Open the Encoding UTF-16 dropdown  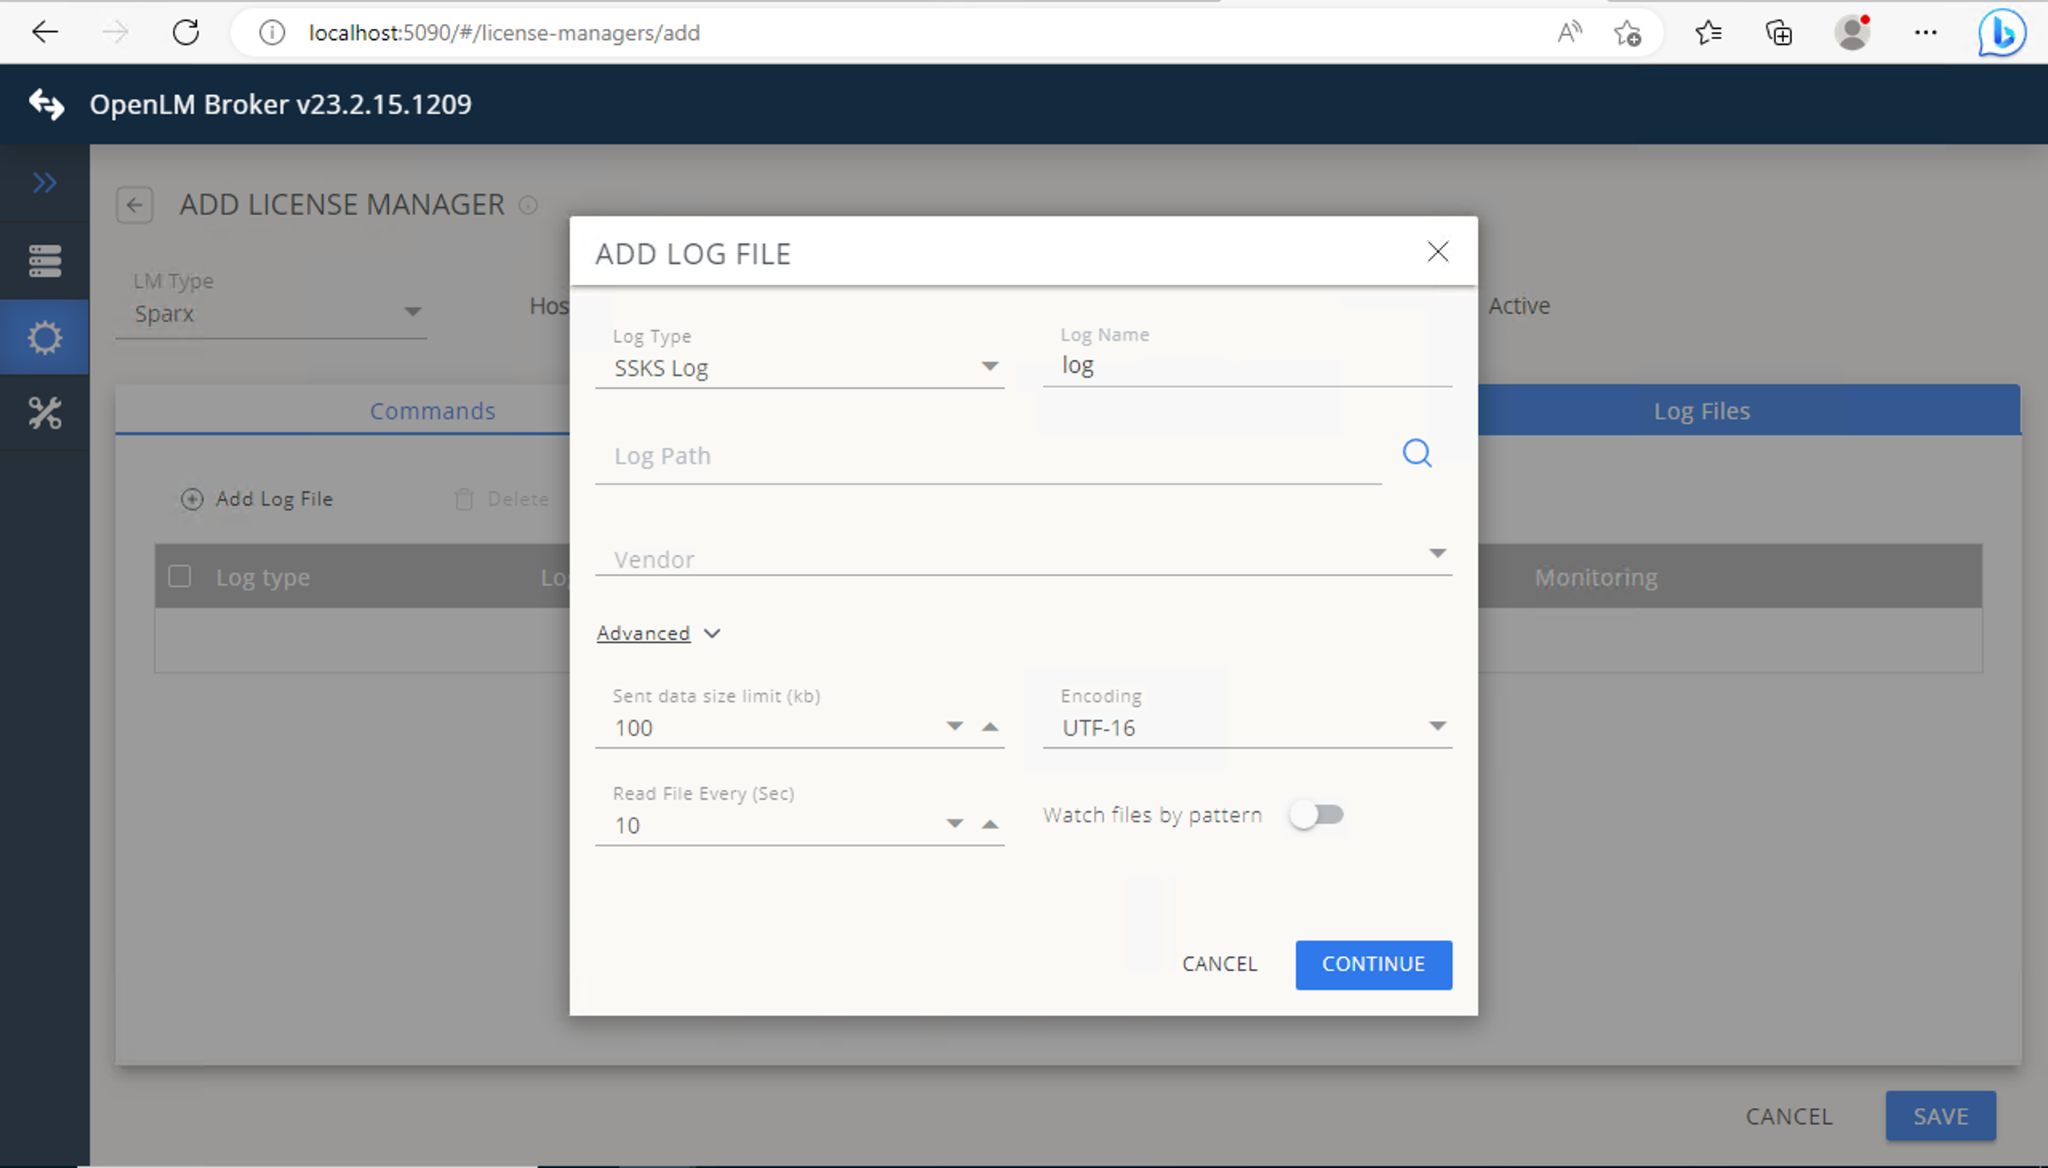coord(1437,727)
